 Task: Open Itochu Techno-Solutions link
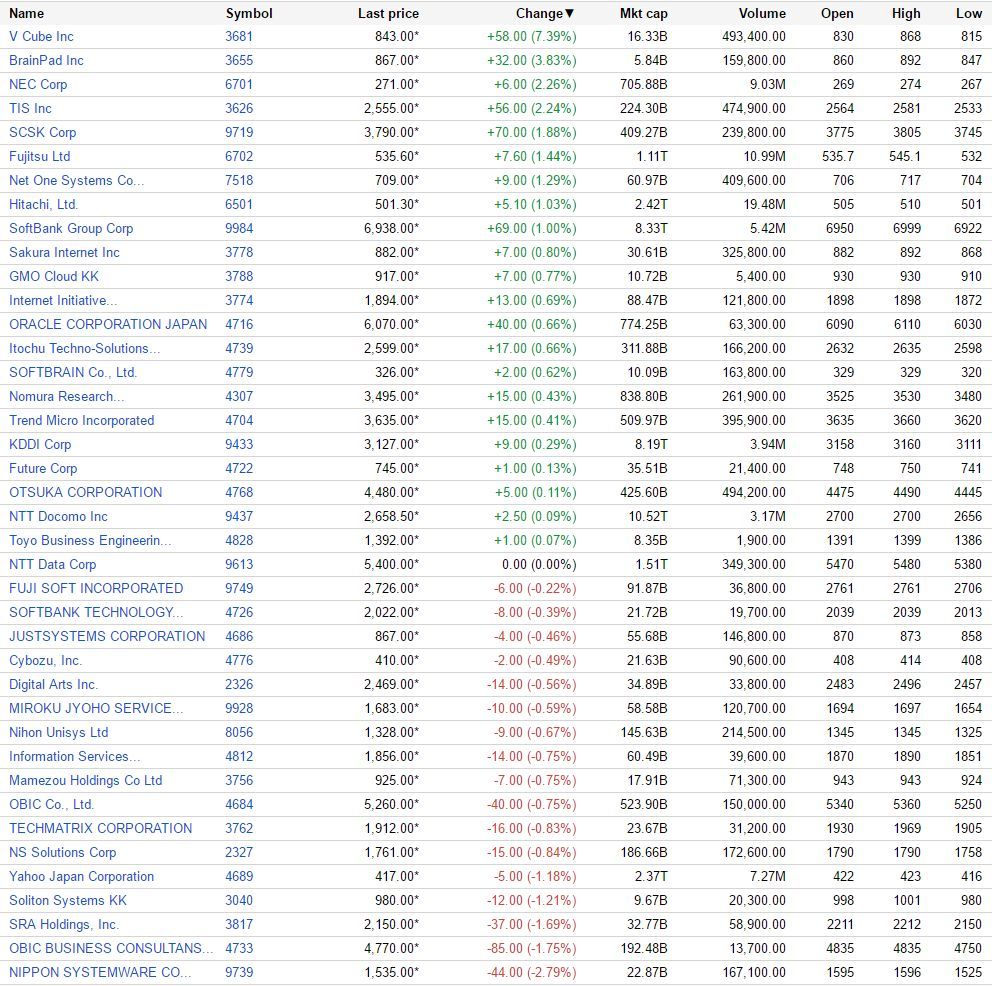click(x=85, y=349)
